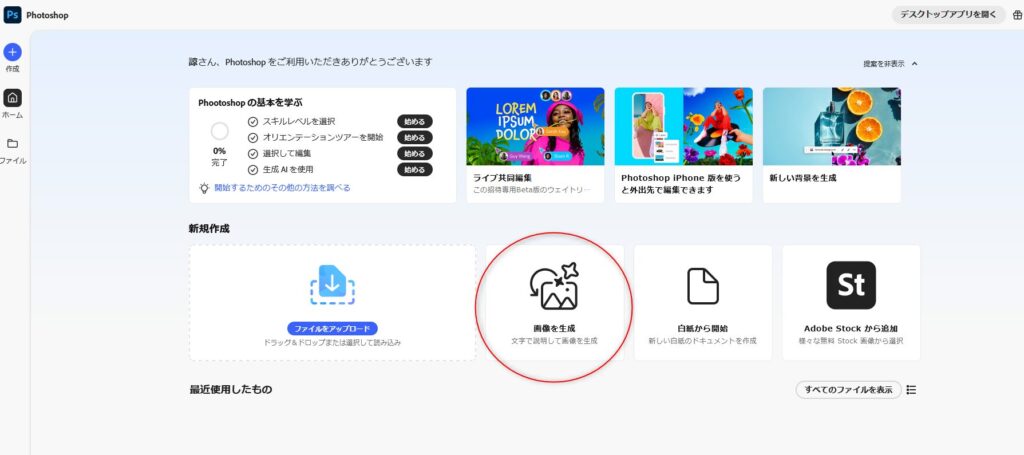
Task: Click 始める for オリエンテーションツアーを開始
Action: (415, 138)
